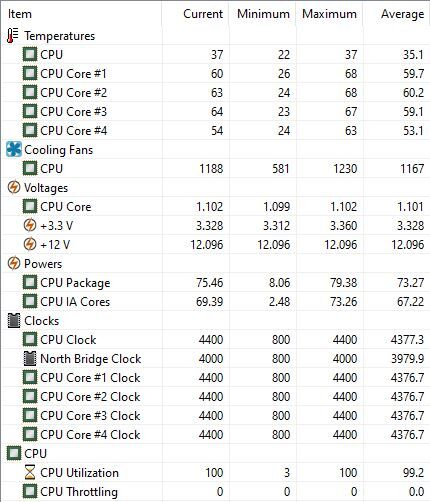The height and width of the screenshot is (502, 430).
Task: Click the +3.3 V lightning icon
Action: (30, 225)
